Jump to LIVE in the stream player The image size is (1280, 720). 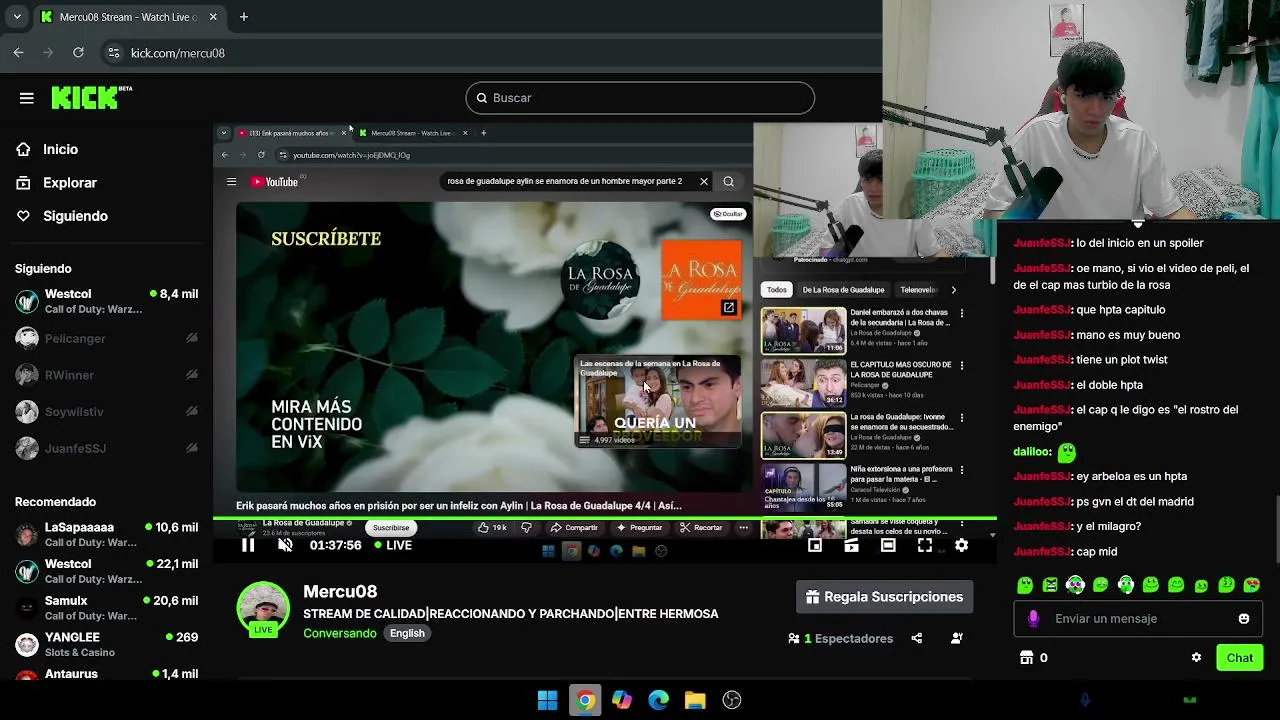click(393, 545)
